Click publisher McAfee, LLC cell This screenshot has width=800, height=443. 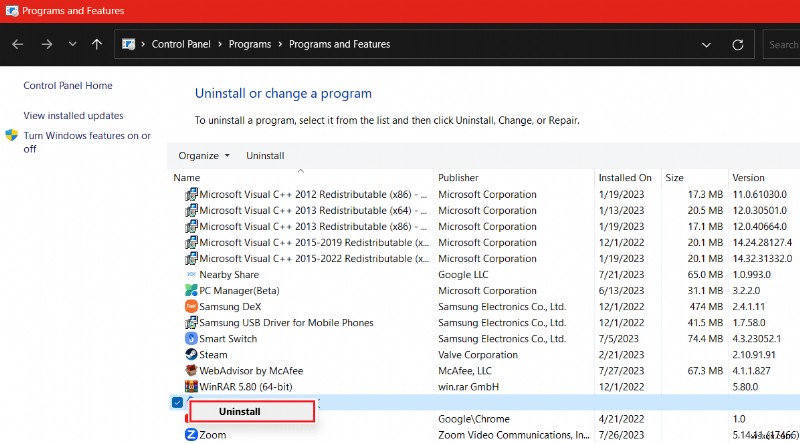coord(465,371)
